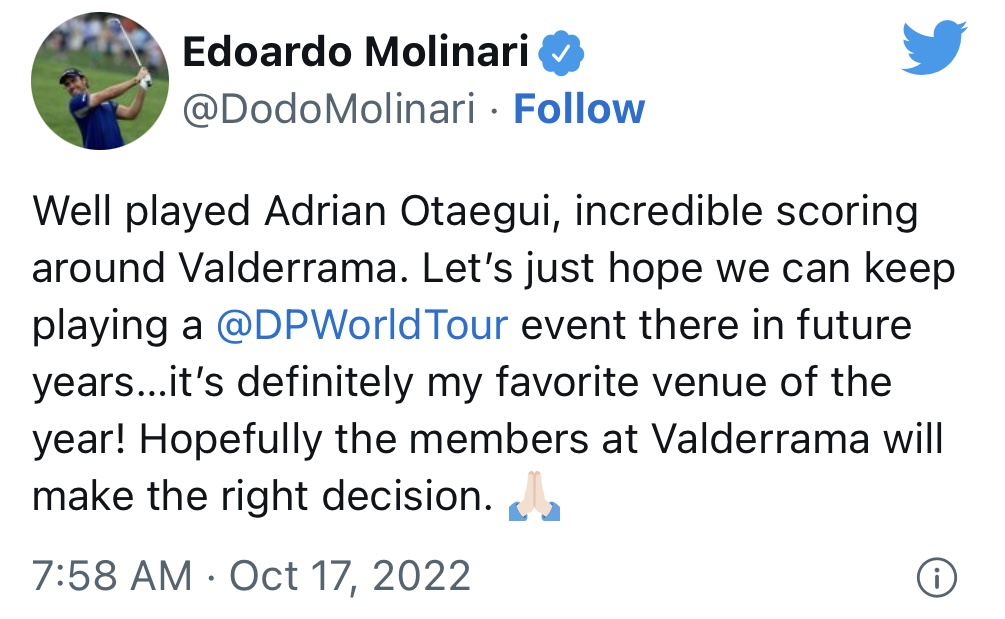Open the @DodoMolinari handle link
Screen dimensions: 1005x619
[x=329, y=110]
